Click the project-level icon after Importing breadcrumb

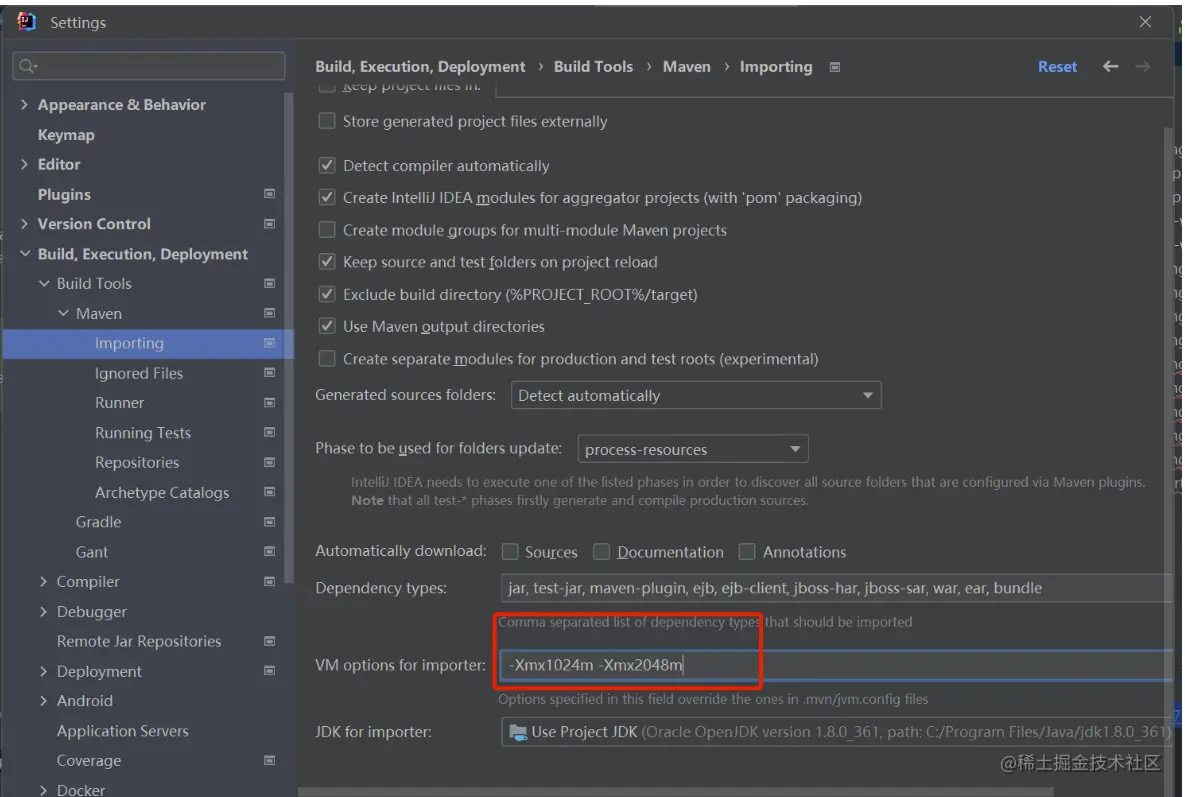pyautogui.click(x=834, y=67)
